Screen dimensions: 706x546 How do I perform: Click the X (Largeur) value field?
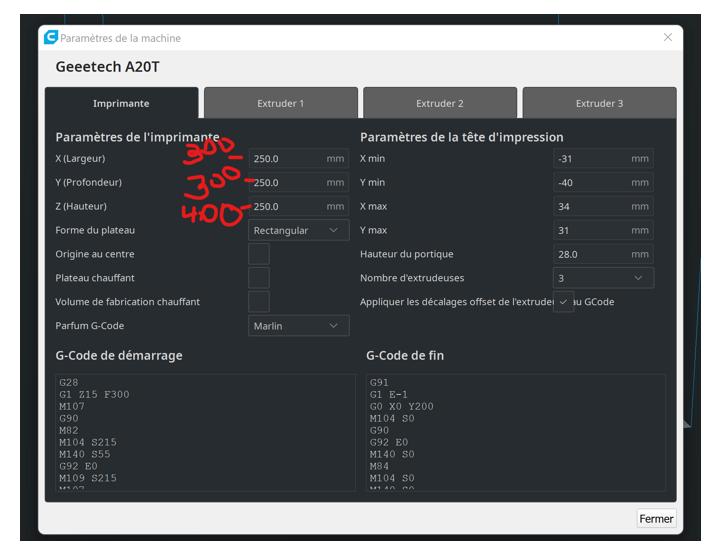(299, 158)
